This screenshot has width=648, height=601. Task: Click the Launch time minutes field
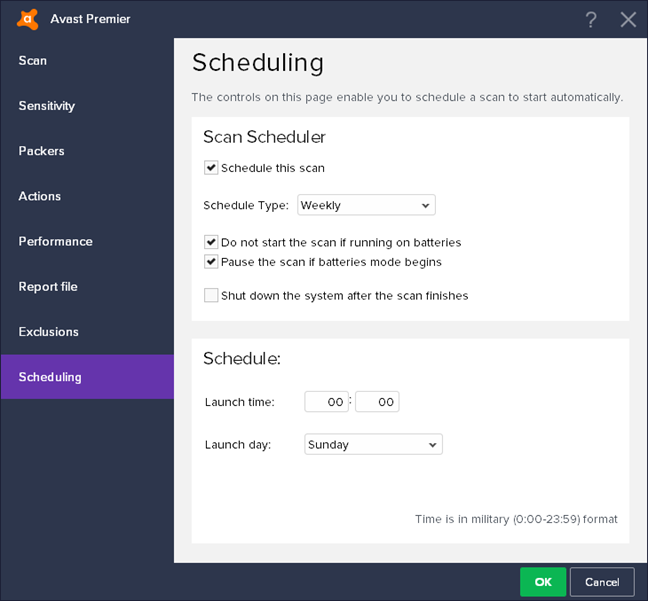377,402
